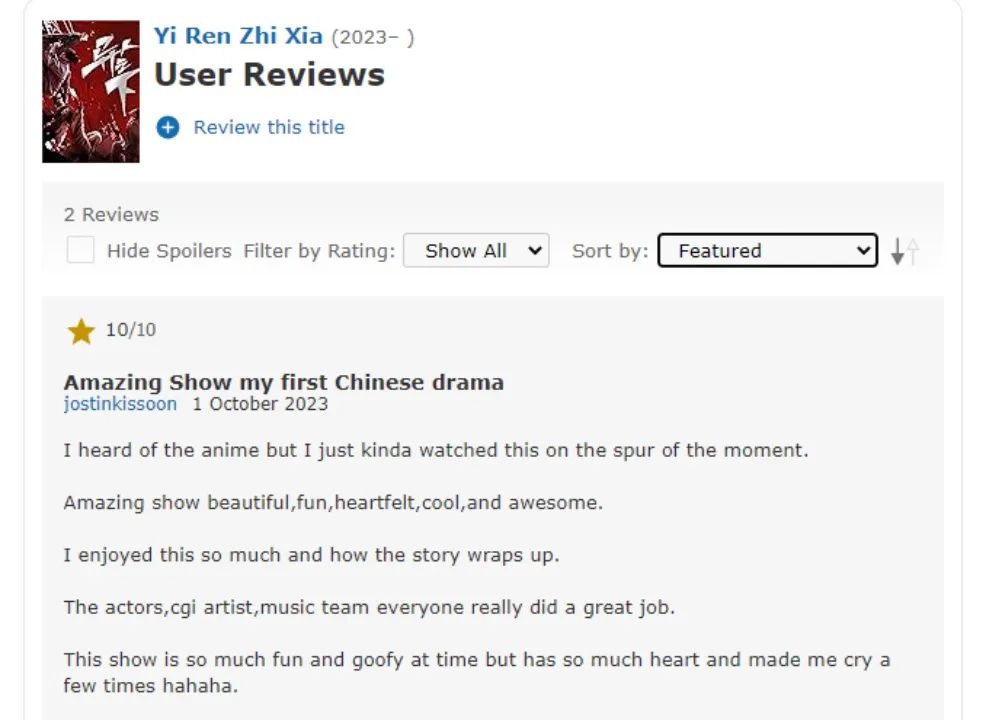The width and height of the screenshot is (986, 720).
Task: Click the year range (2023– ) text
Action: point(372,37)
